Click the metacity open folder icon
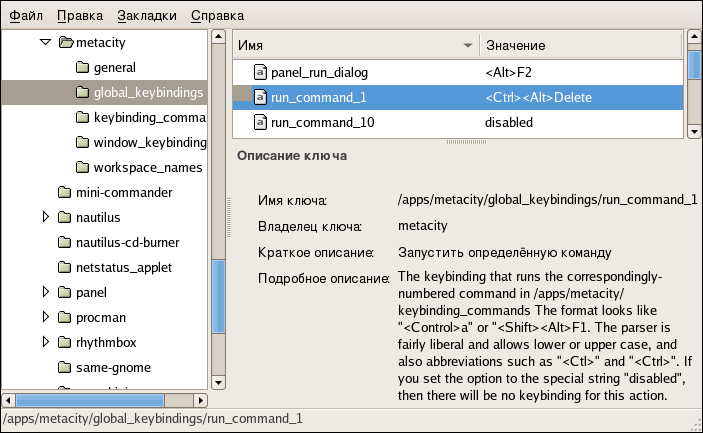Screen dimensions: 703x433 66,43
